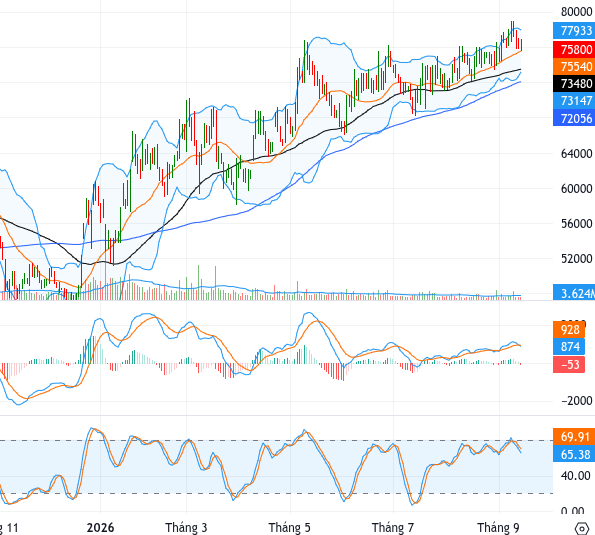
Task: Click the red 75800 last price label
Action: coord(574,50)
